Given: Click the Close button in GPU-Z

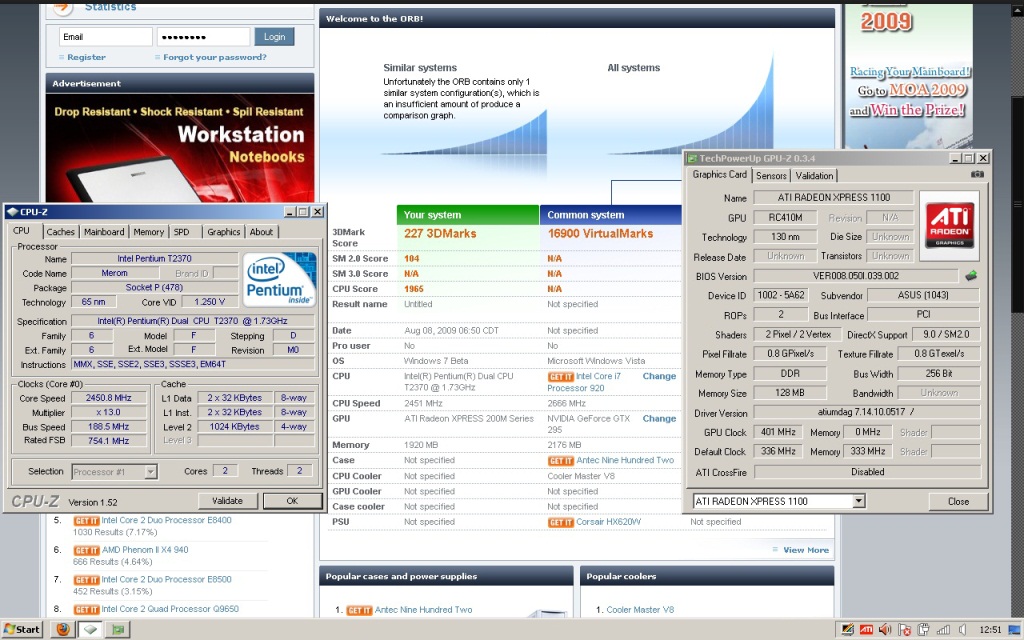Looking at the screenshot, I should [x=958, y=501].
